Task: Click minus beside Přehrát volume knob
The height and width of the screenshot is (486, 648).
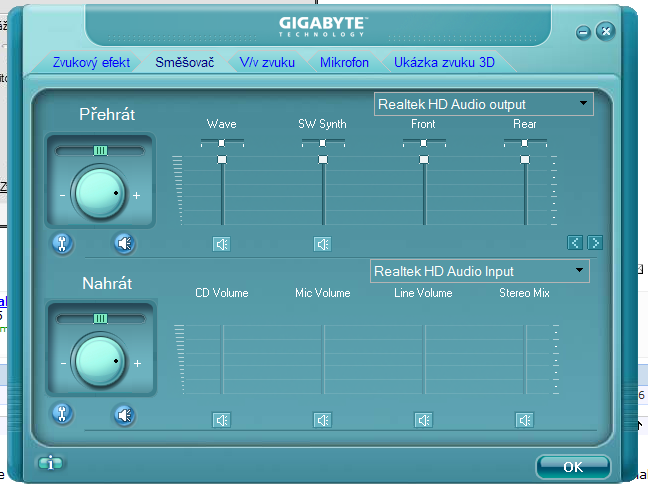Action: [62, 195]
